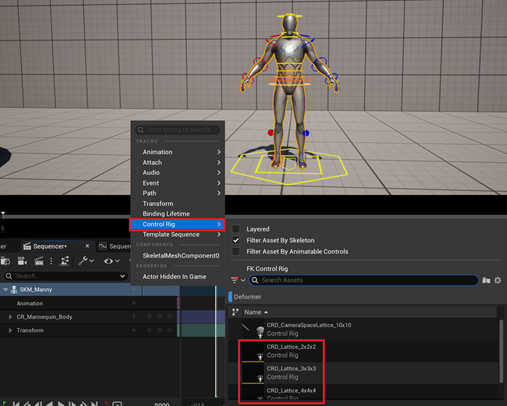Click the Sequencer toolbar icon left of the wrench
Screen dimensions: 507x406
(x=64, y=261)
